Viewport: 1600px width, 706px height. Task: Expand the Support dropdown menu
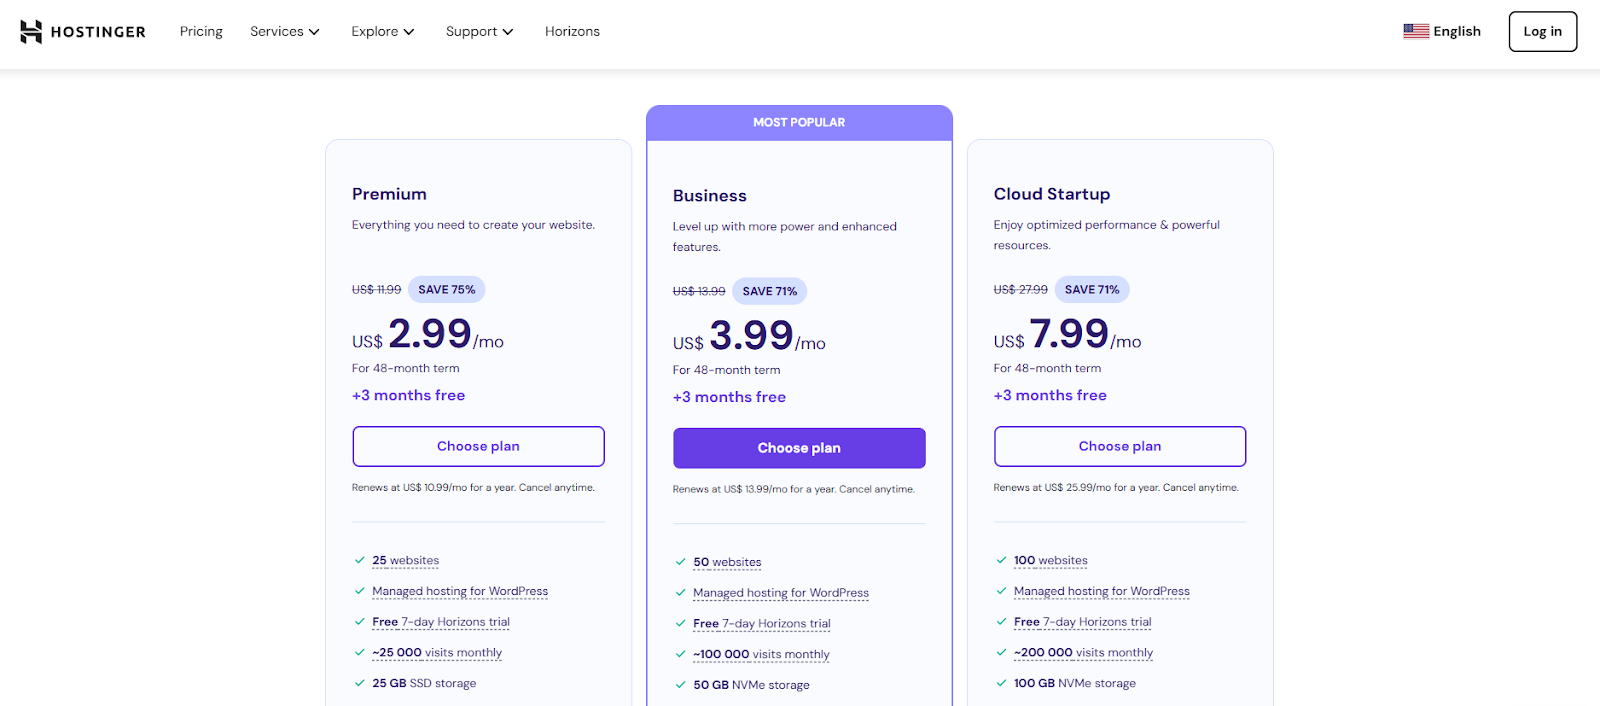(x=480, y=31)
